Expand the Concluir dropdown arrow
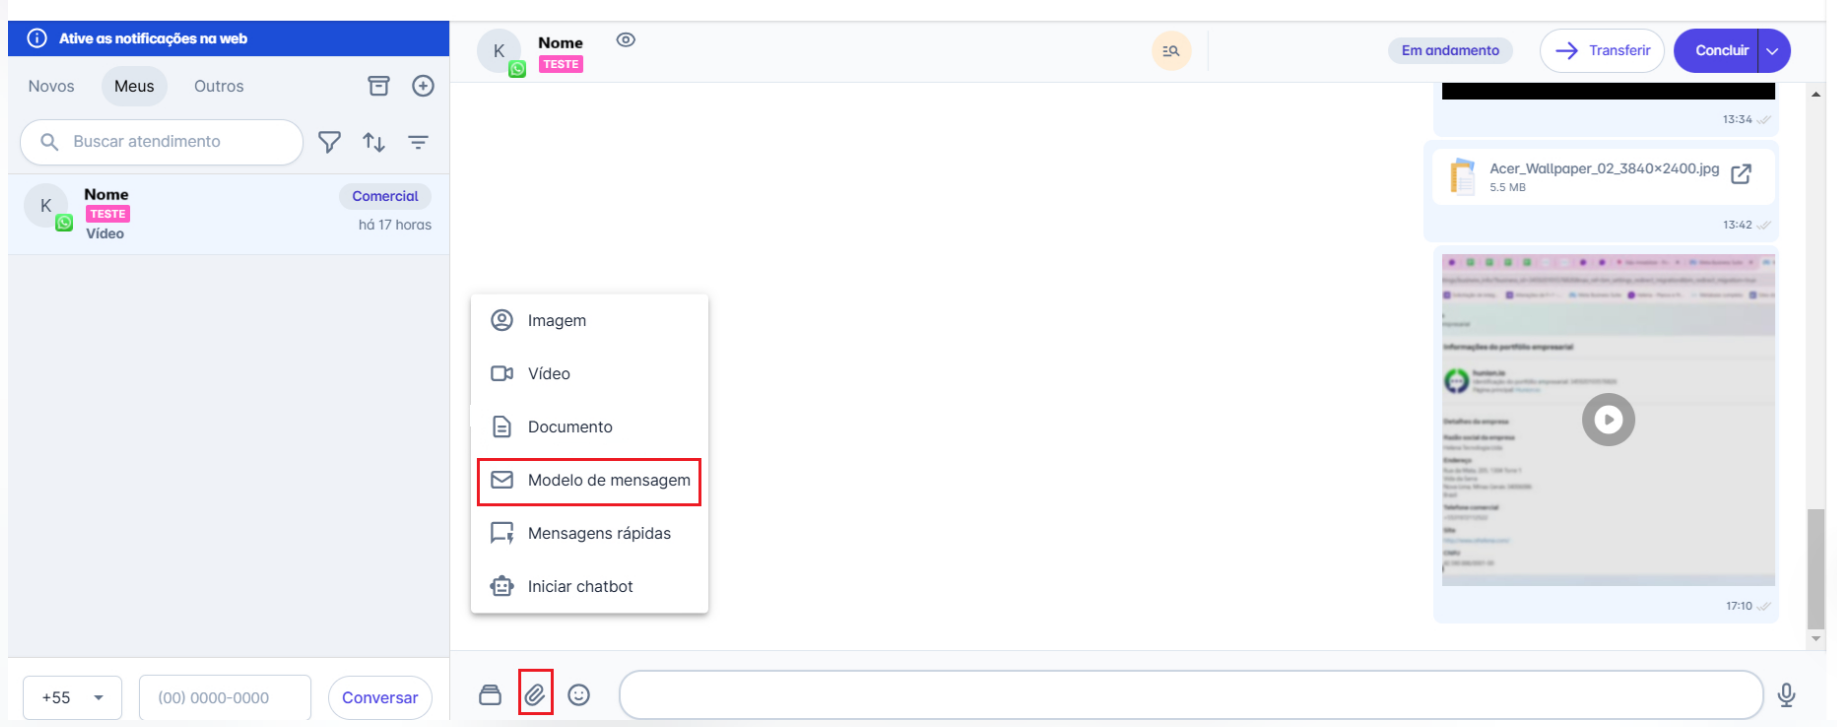 click(x=1772, y=51)
